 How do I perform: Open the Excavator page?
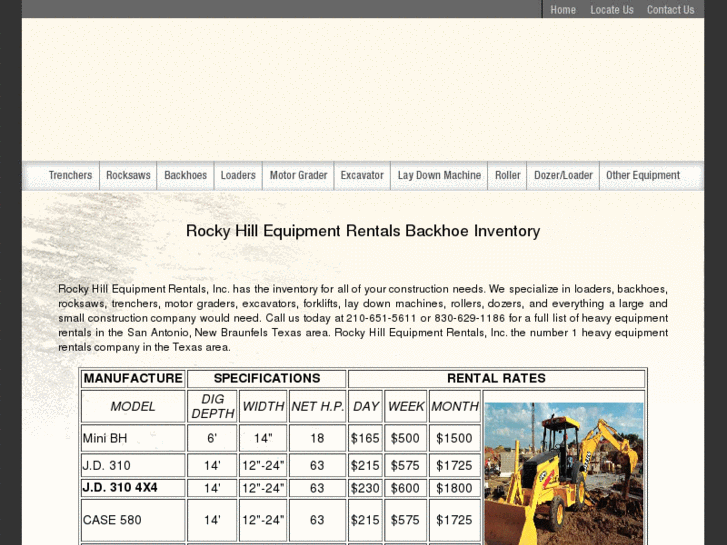tap(362, 175)
